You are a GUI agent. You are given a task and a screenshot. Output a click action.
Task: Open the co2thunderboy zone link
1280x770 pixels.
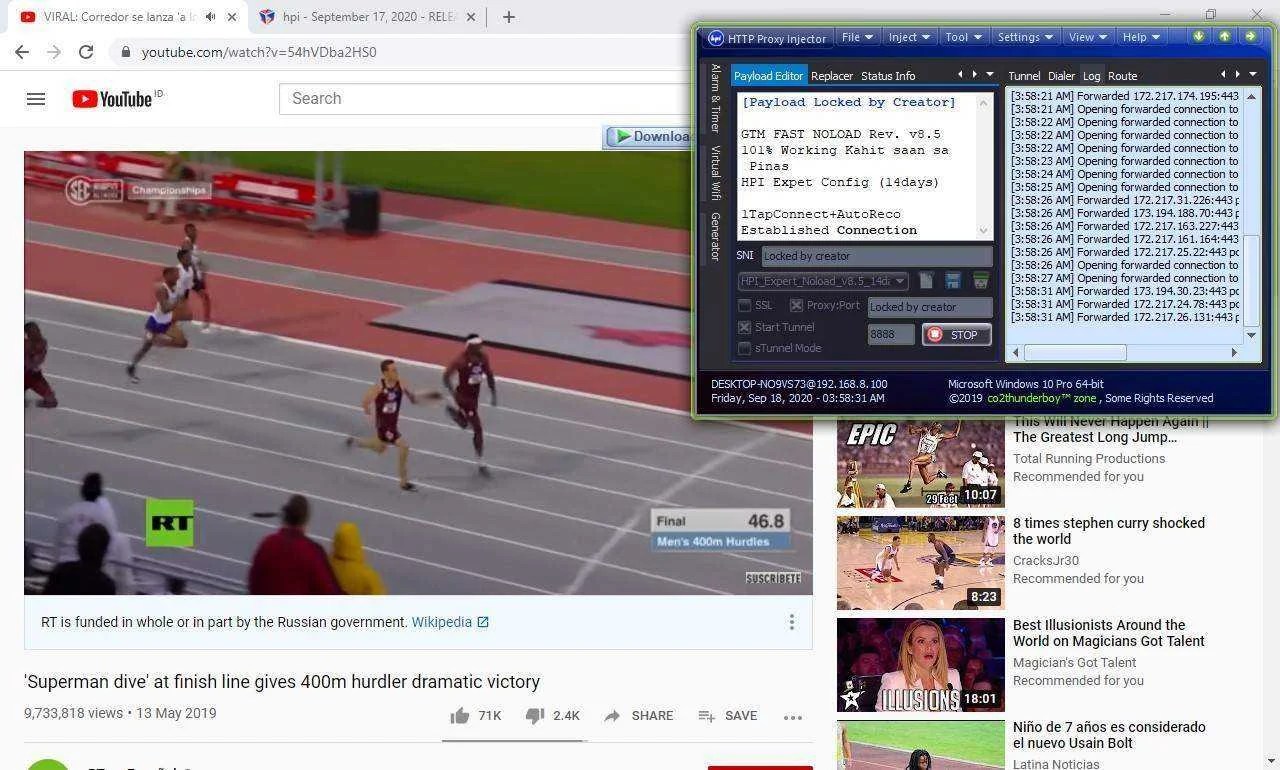pyautogui.click(x=1043, y=398)
